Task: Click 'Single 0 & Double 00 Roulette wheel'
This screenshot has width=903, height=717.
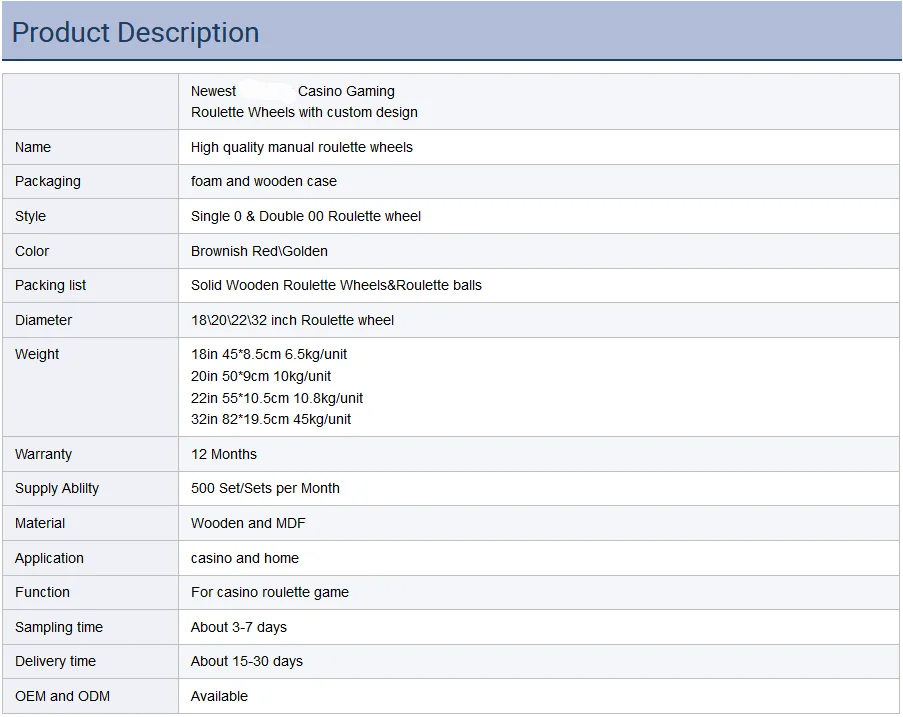Action: coord(306,216)
